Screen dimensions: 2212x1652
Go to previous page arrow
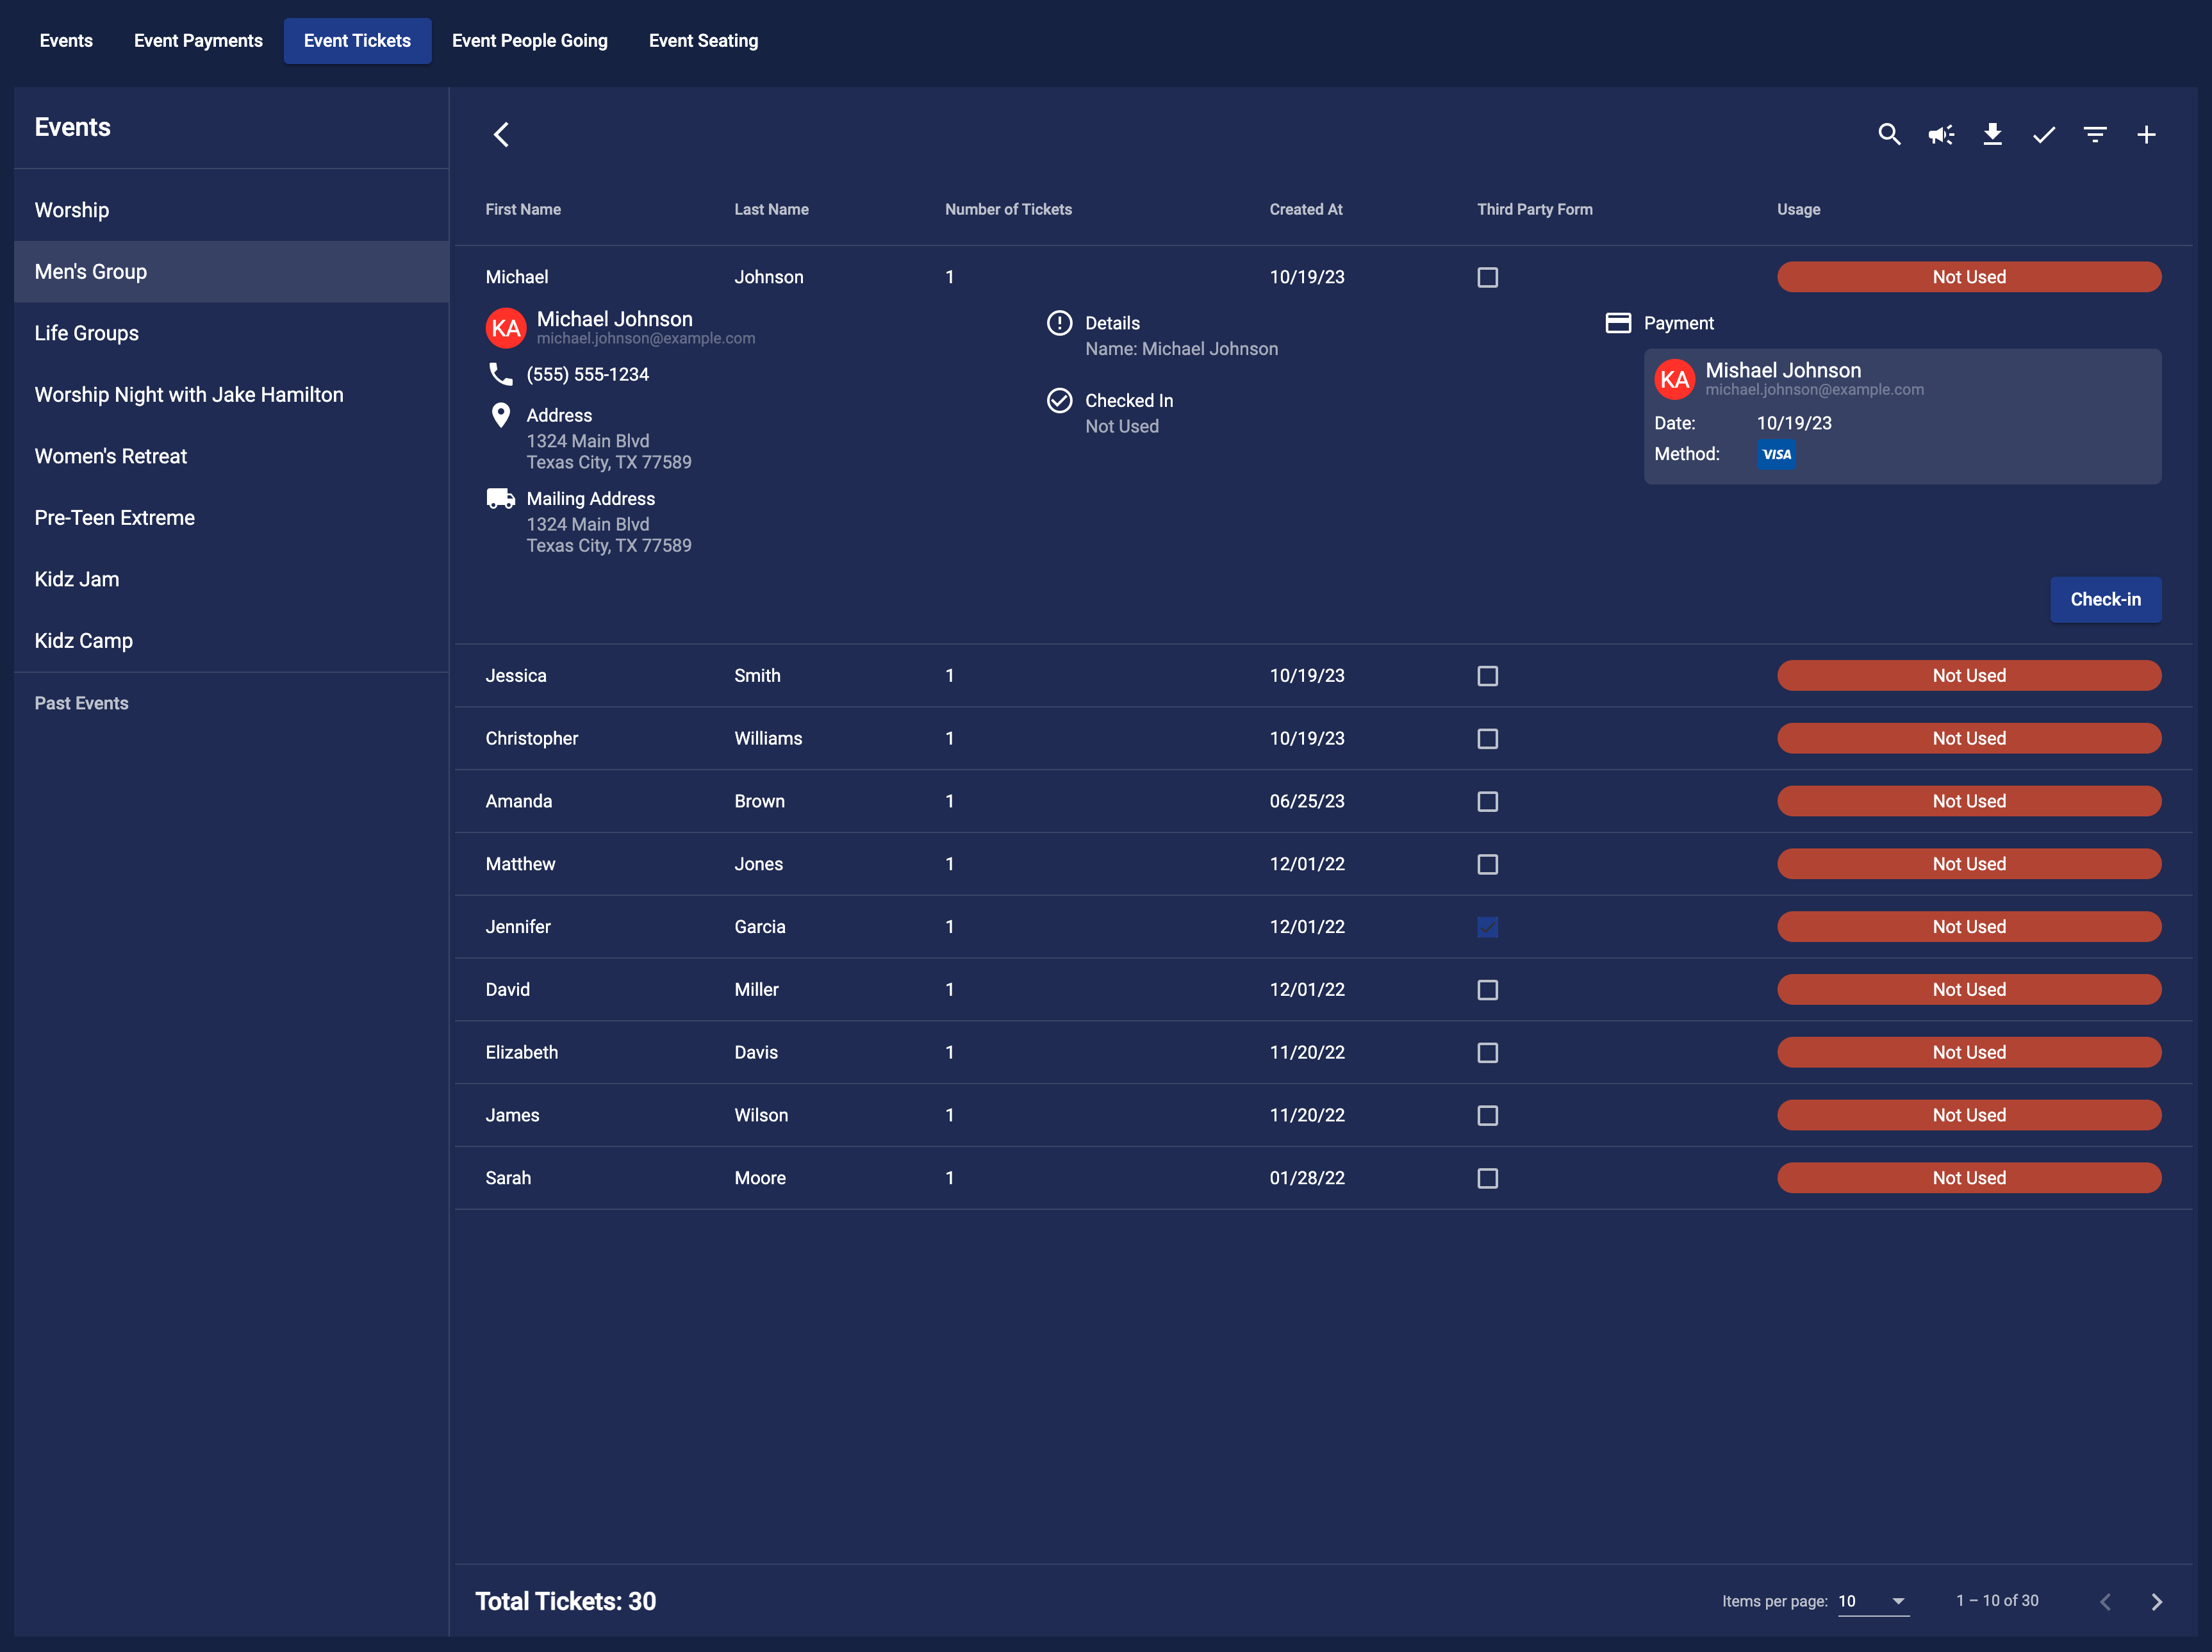tap(2106, 1601)
